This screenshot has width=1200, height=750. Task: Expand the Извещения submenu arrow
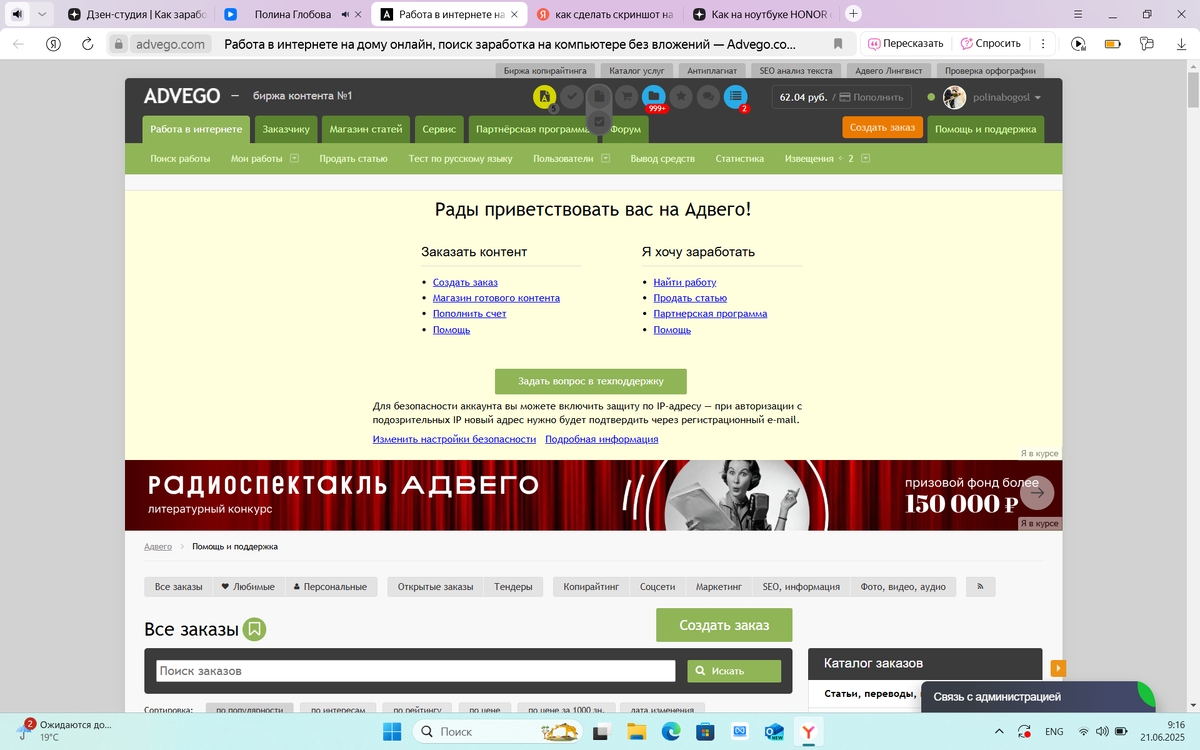(x=865, y=158)
